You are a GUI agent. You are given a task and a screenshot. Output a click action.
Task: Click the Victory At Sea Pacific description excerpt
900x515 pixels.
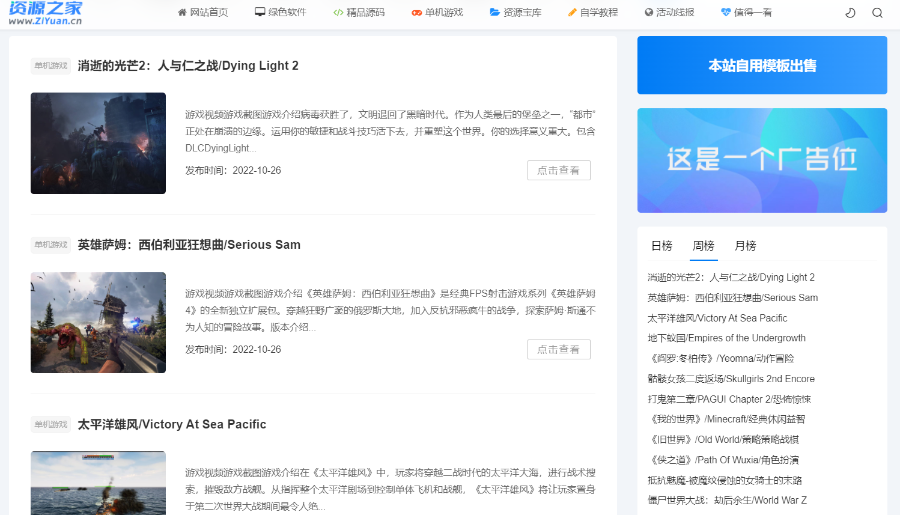390,489
